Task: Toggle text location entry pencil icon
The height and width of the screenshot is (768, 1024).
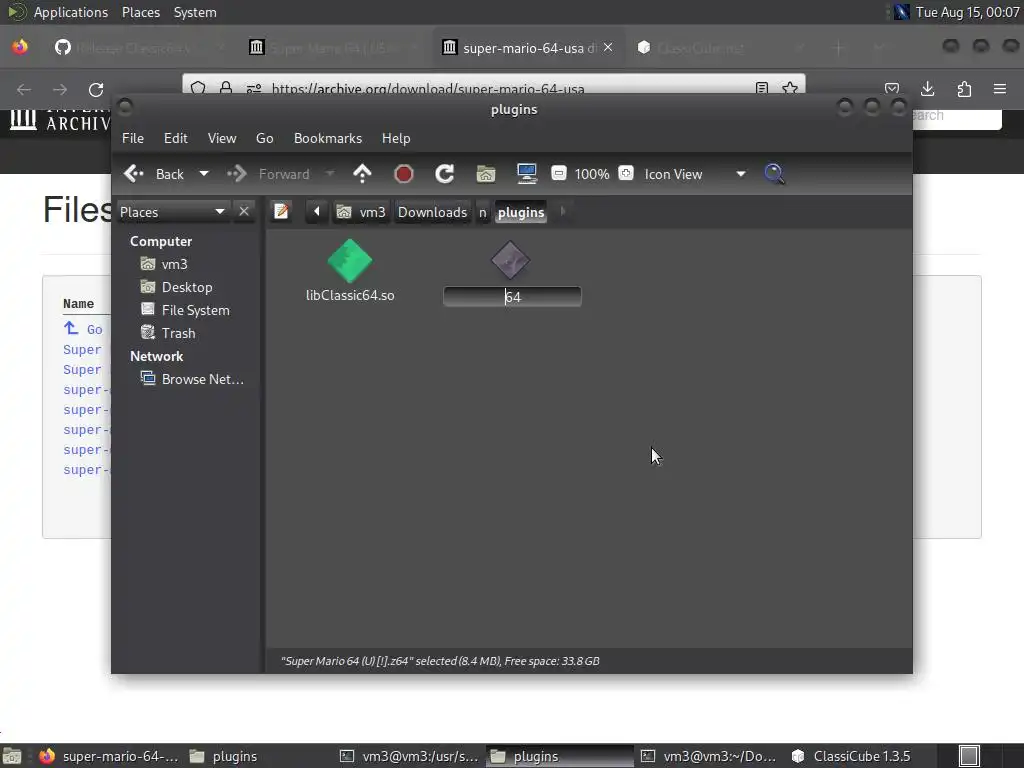Action: coord(281,212)
